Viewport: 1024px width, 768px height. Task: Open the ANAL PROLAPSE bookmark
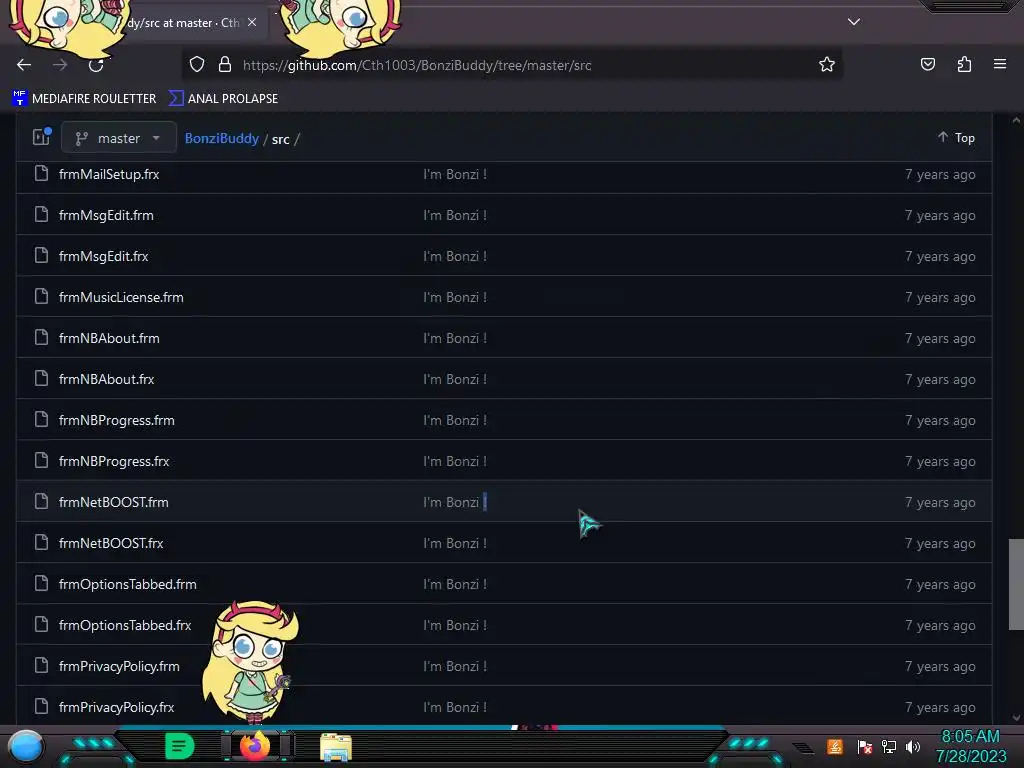[x=223, y=99]
